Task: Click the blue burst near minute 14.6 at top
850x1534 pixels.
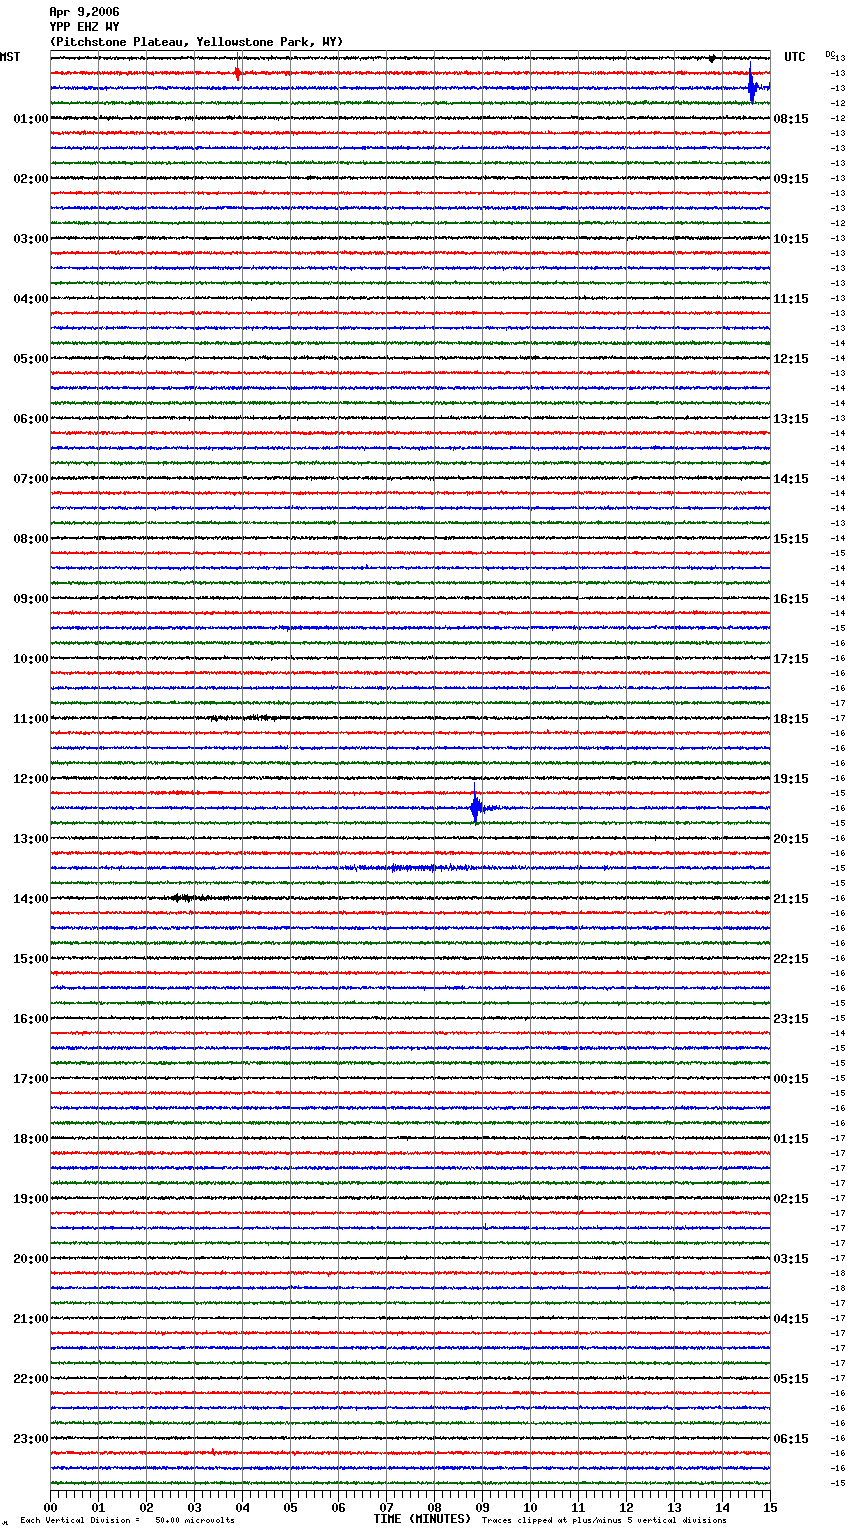Action: click(x=753, y=86)
